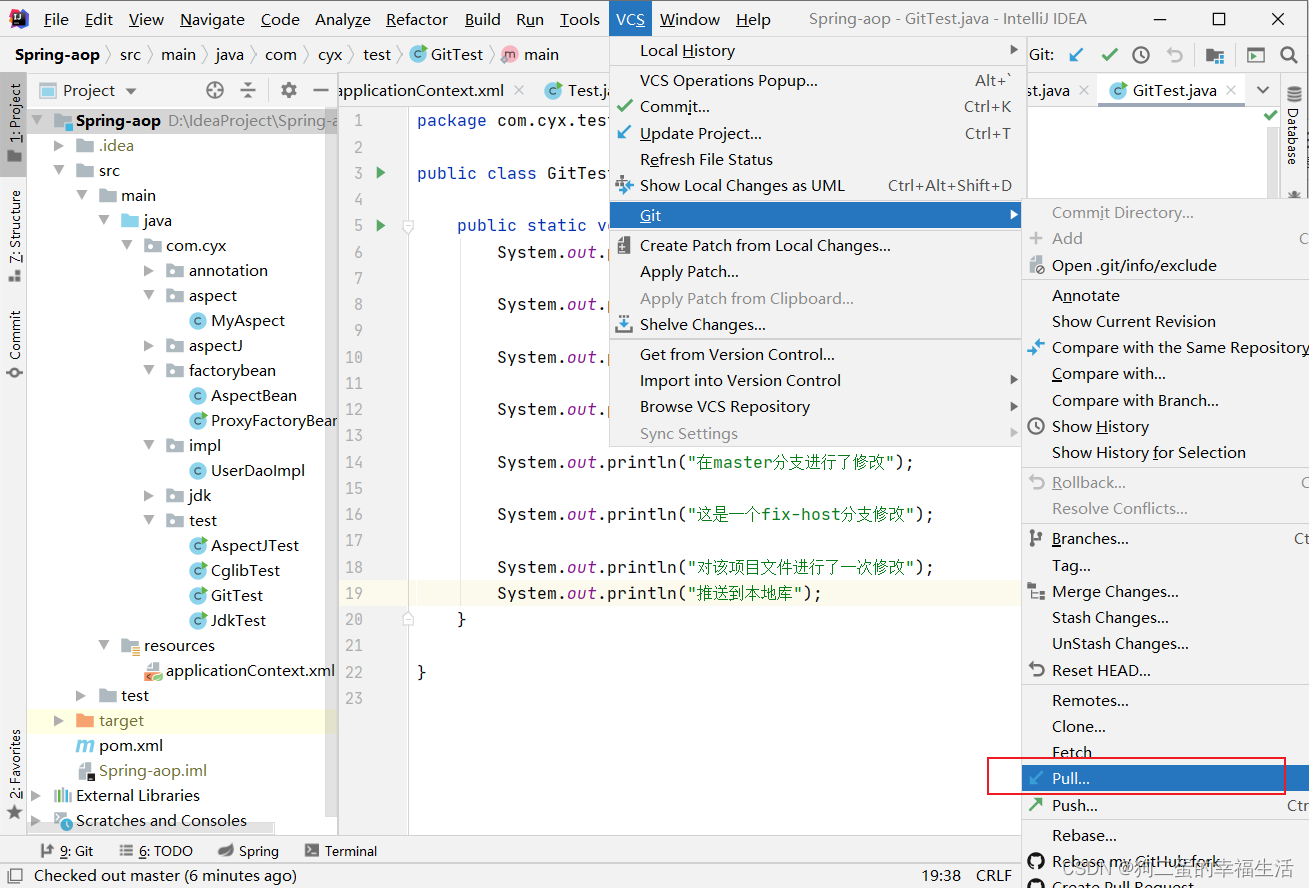Image resolution: width=1309 pixels, height=888 pixels.
Task: Click the tool windows quick-access icon in status bar
Action: pyautogui.click(x=13, y=875)
